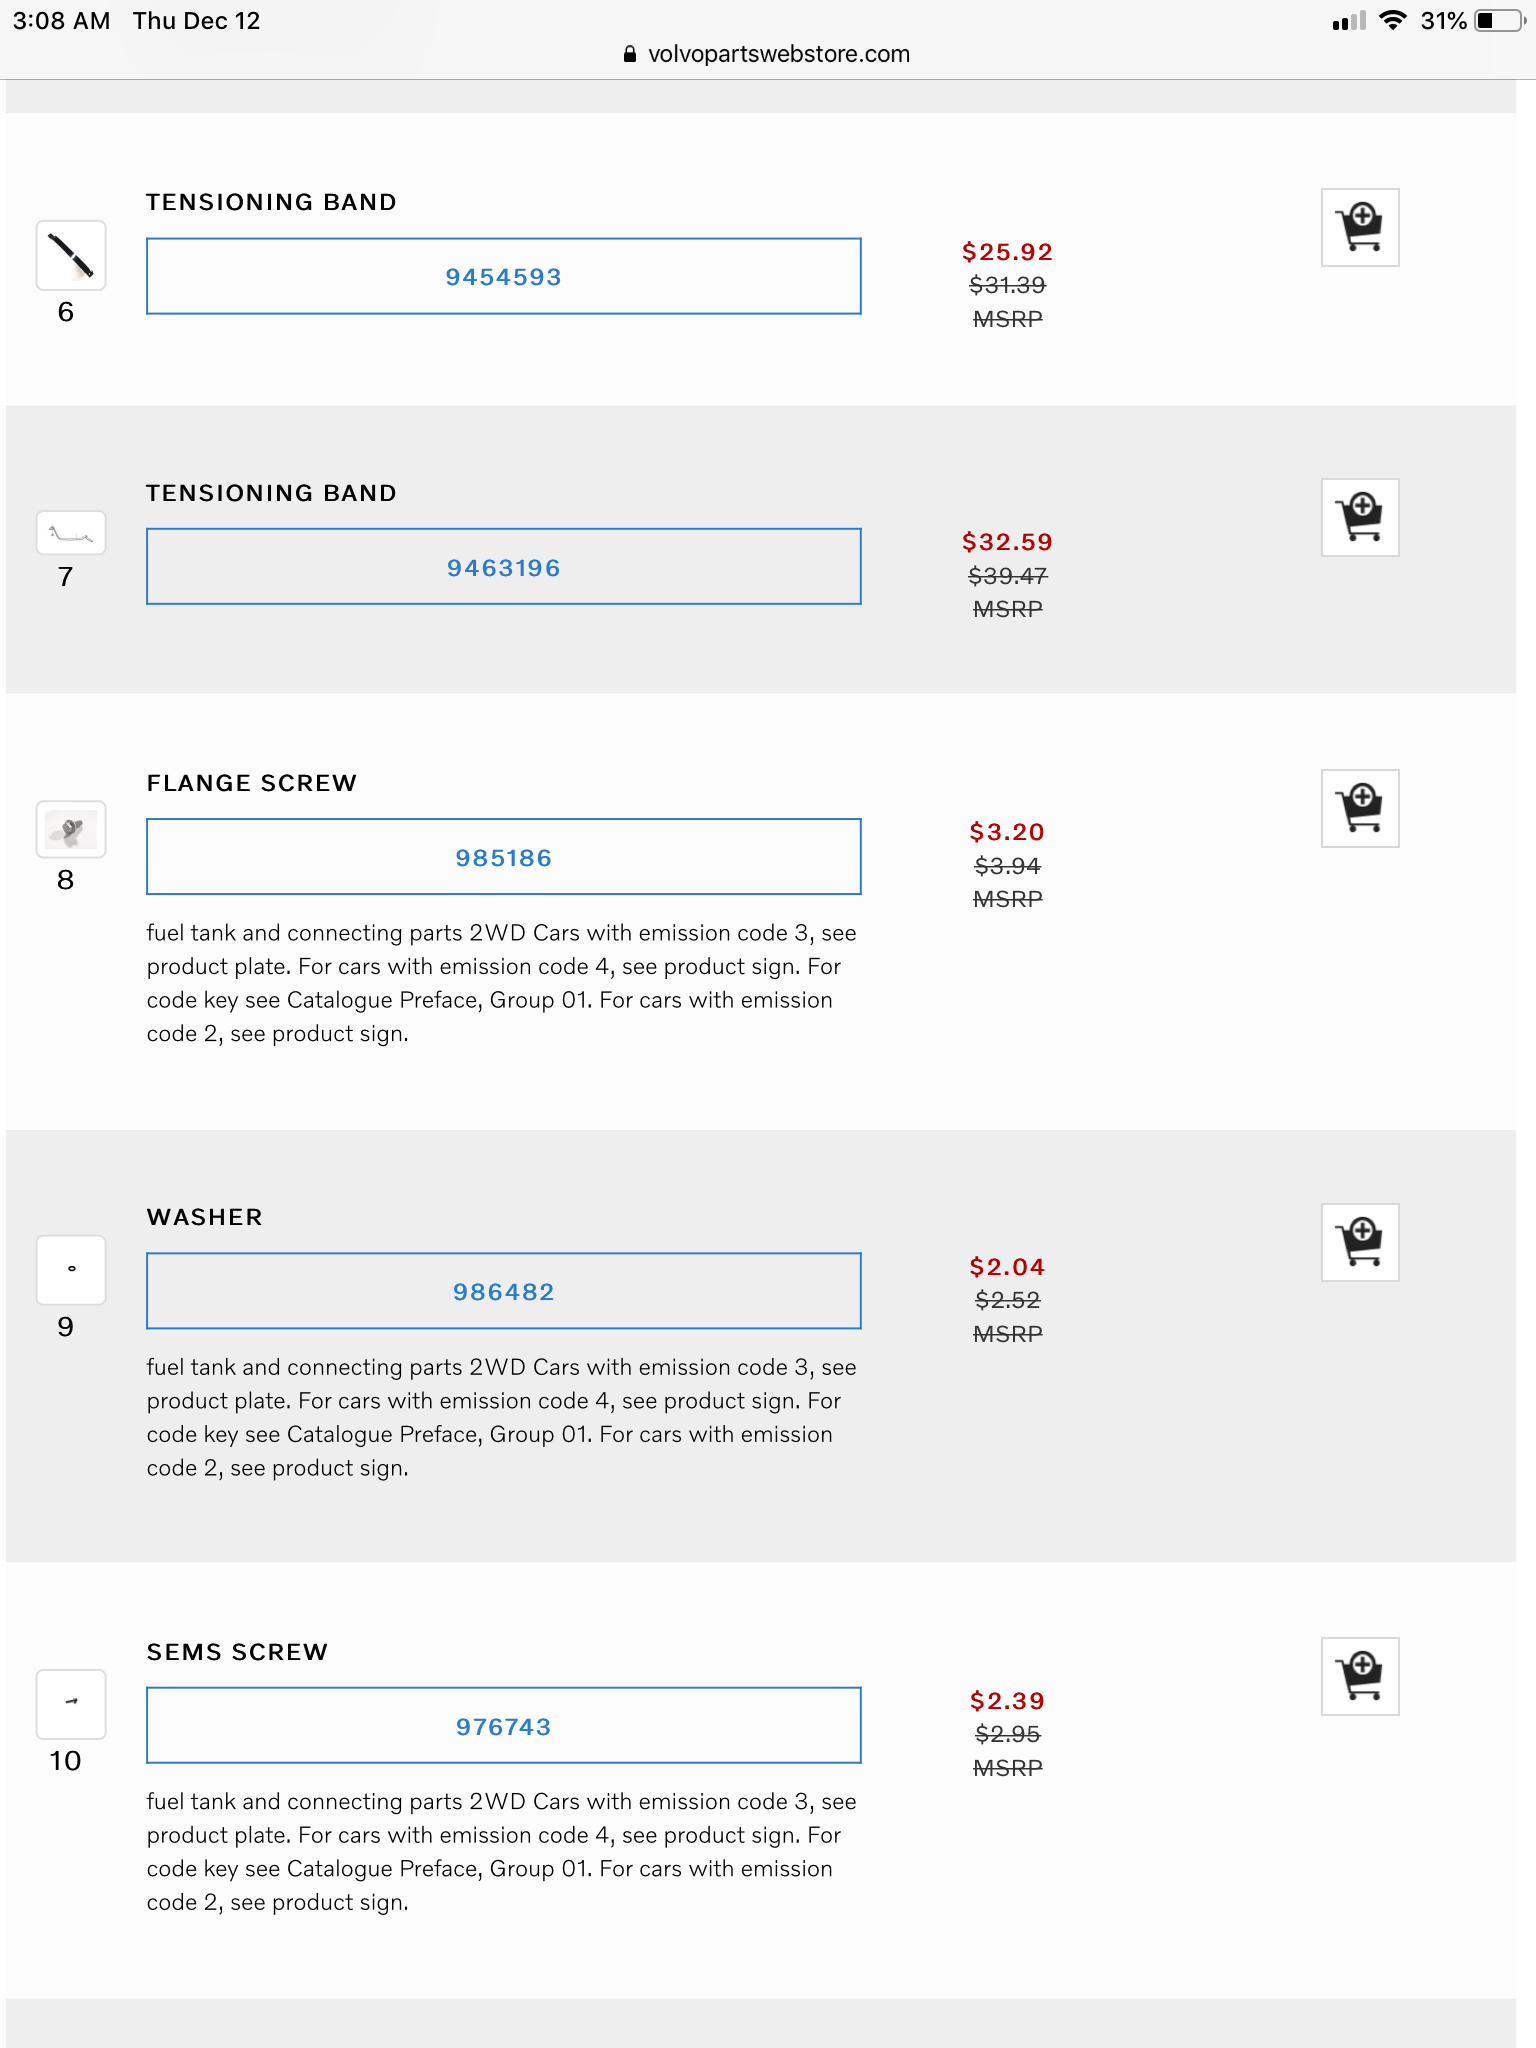Add Flange Screw to cart
1536x2048 pixels.
[x=1359, y=808]
